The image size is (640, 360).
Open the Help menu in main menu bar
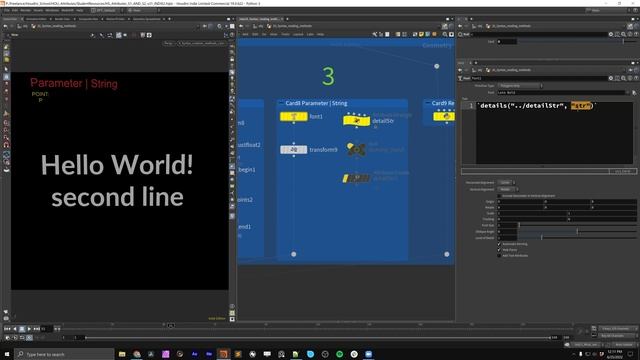pyautogui.click(x=80, y=10)
